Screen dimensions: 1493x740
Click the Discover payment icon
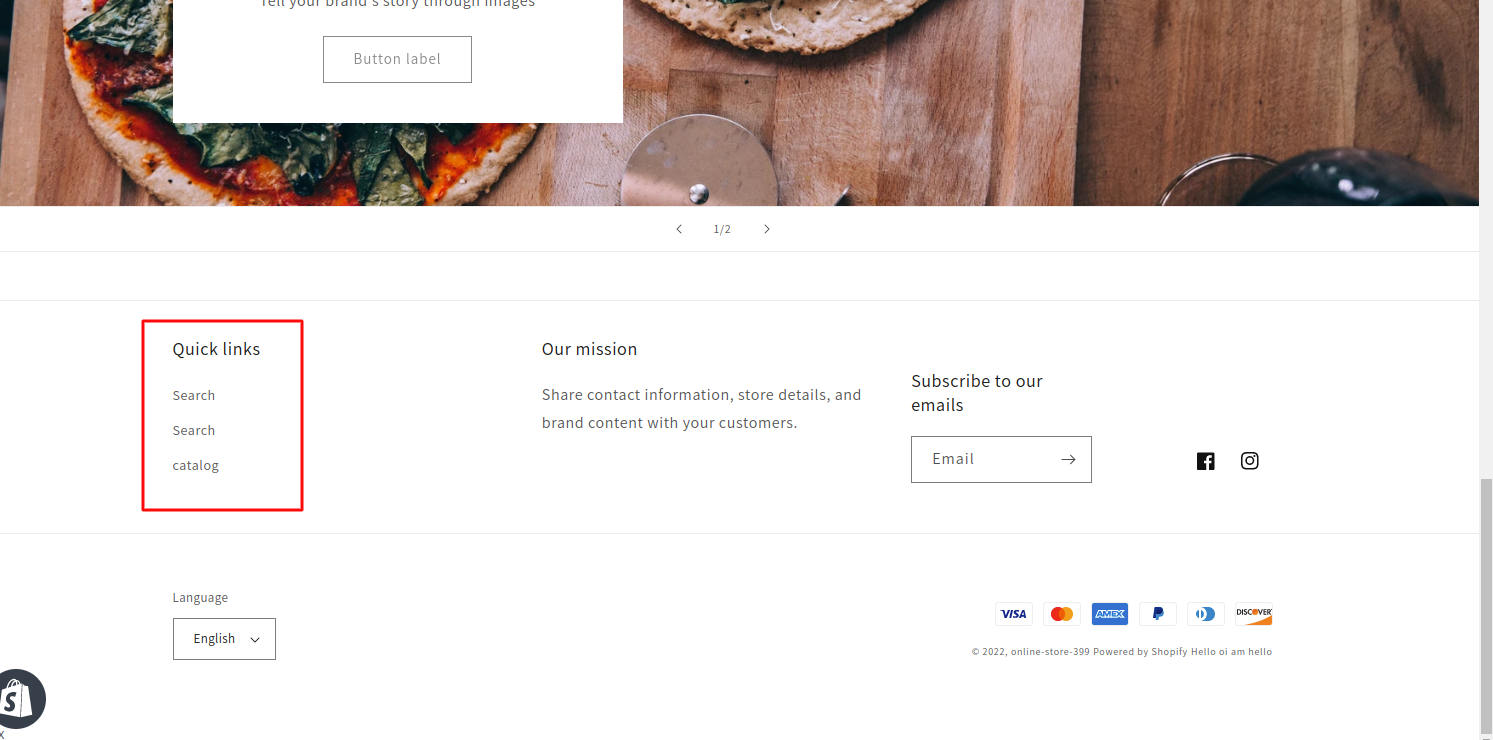coord(1254,614)
